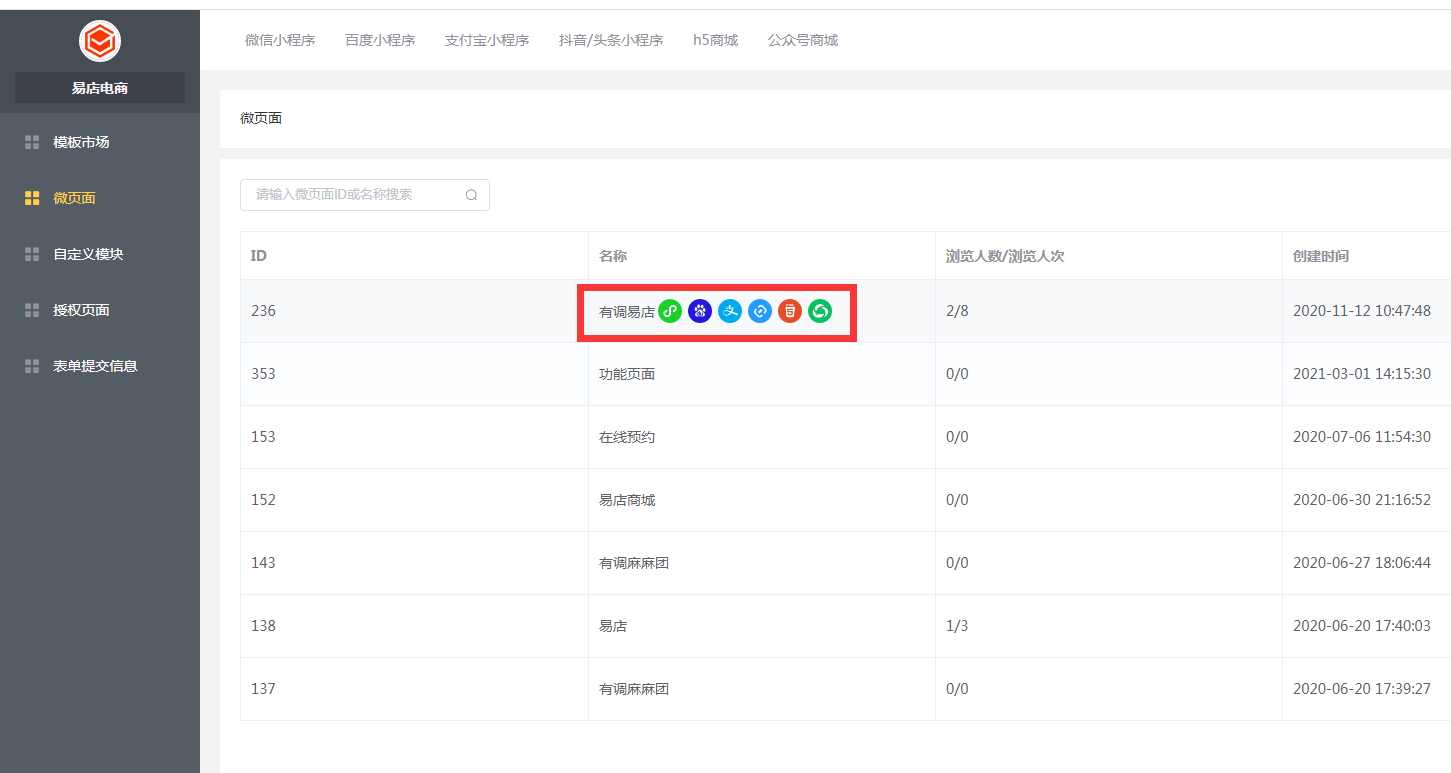The height and width of the screenshot is (773, 1451).
Task: Focus the 微页面 ID or name search field
Action: coord(365,195)
